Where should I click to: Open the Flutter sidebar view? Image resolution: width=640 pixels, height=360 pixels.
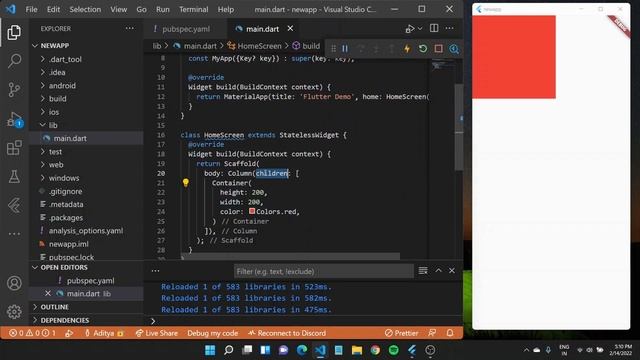[x=14, y=205]
